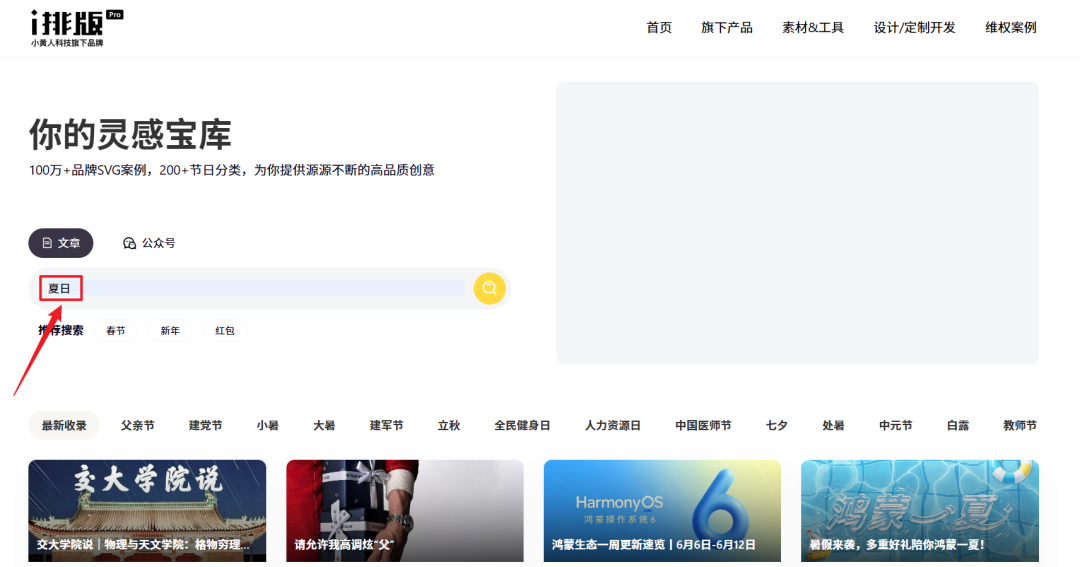Select the 春节 suggested search tag
This screenshot has height=567, width=1080.
(x=116, y=331)
